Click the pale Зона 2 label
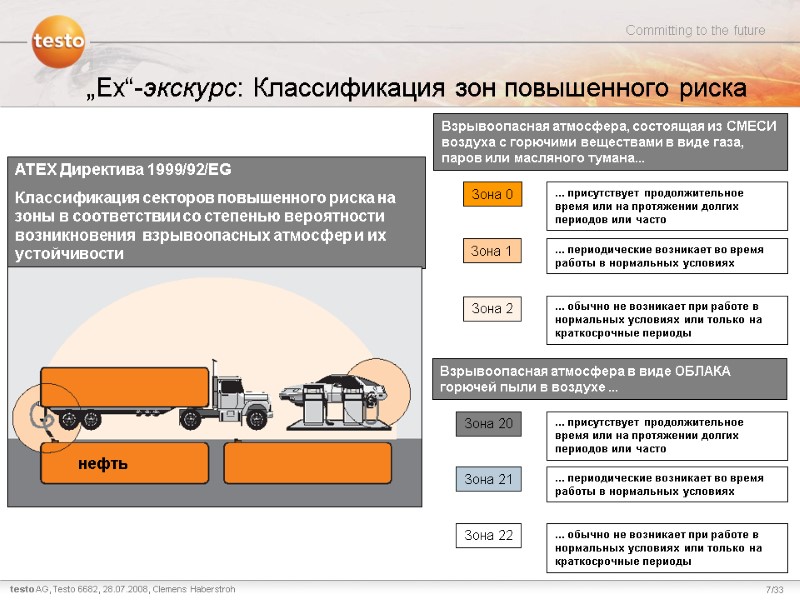The height and width of the screenshot is (600, 800). pos(492,308)
